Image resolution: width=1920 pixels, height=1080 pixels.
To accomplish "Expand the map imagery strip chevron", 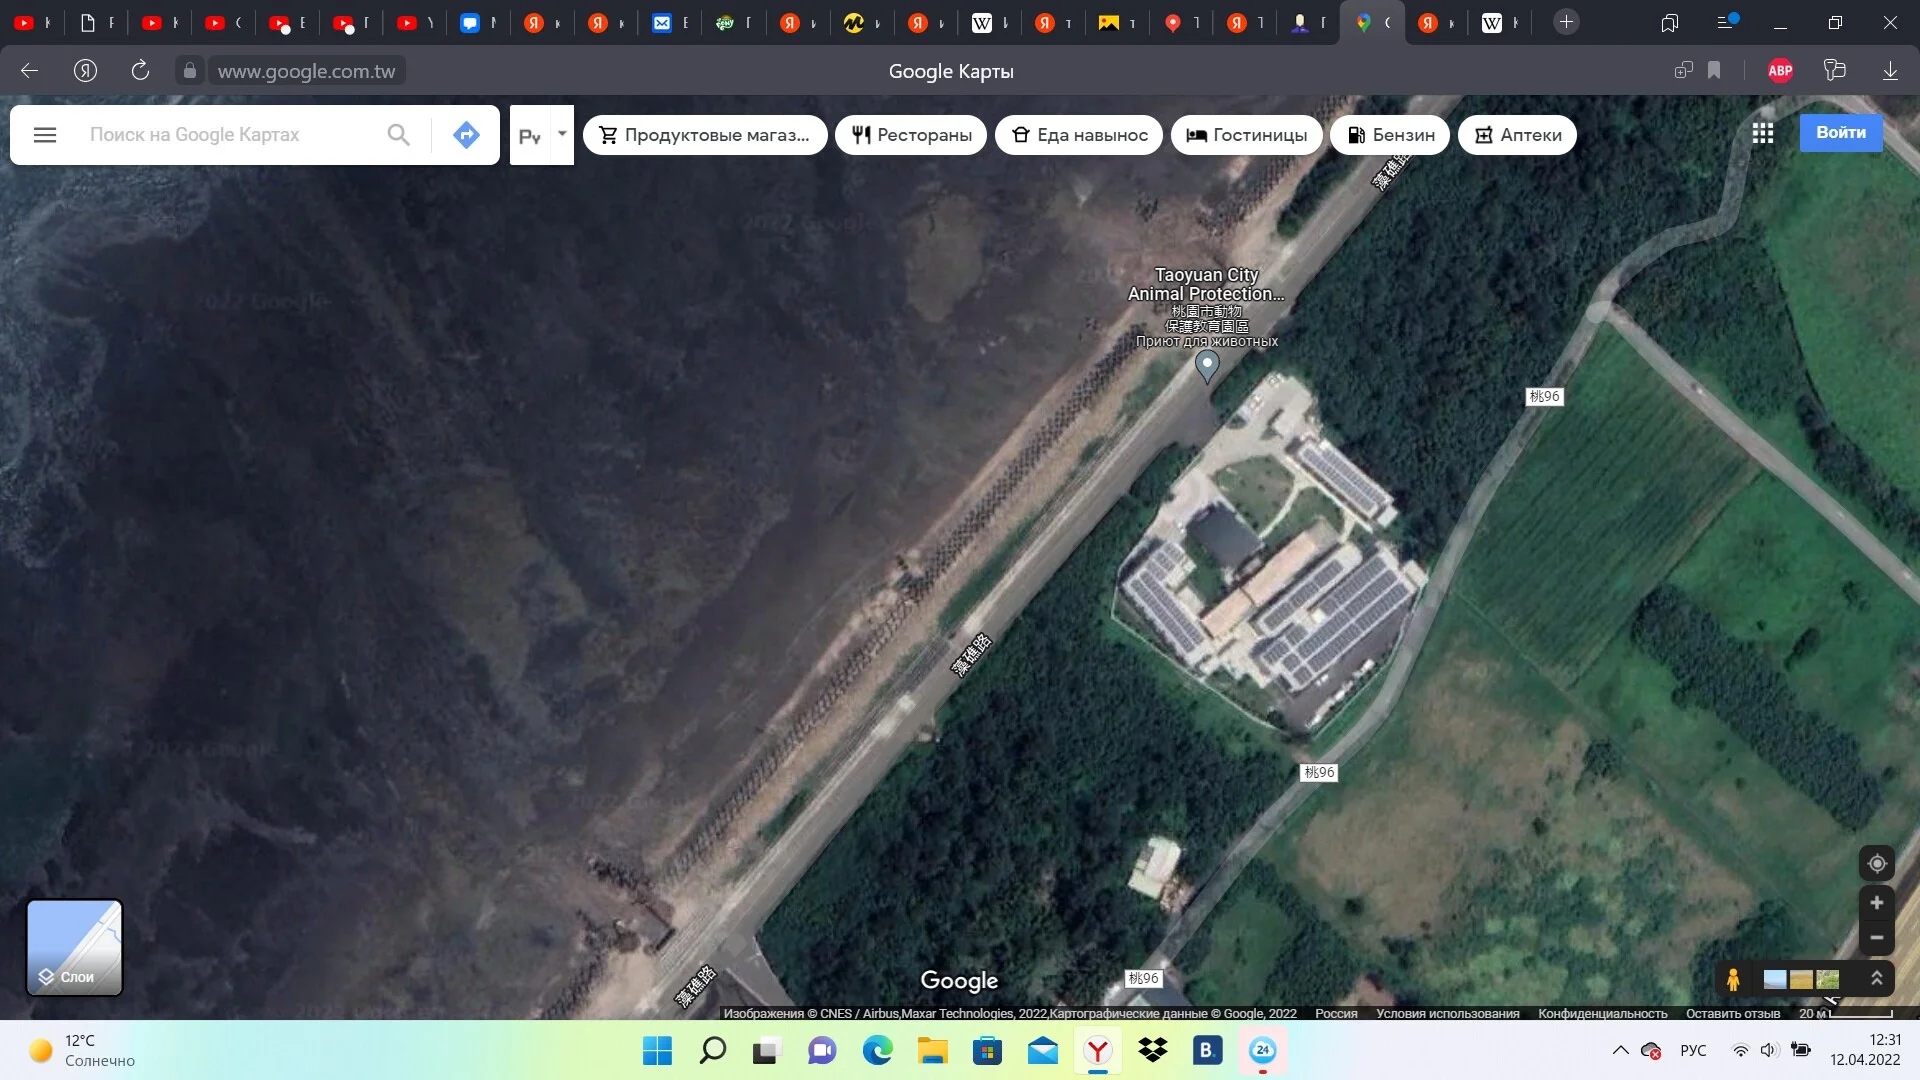I will pyautogui.click(x=1877, y=979).
